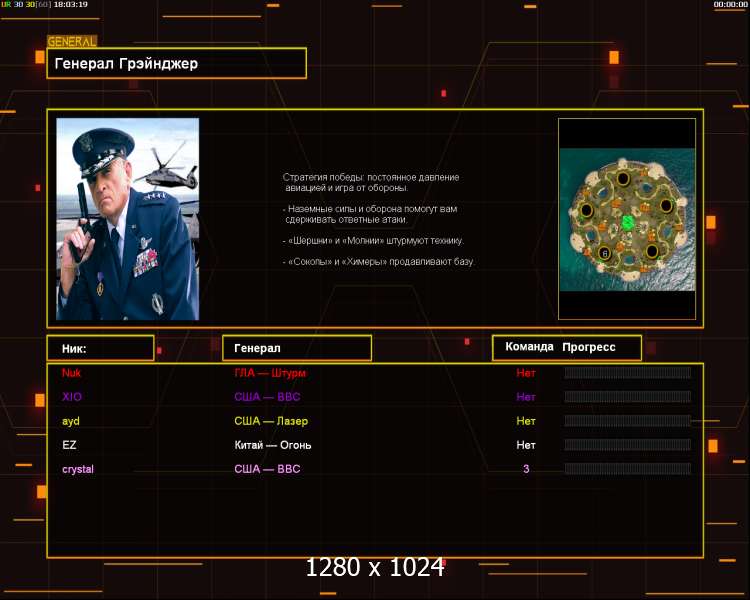Click the "Команда Прогресс" column header

coord(566,347)
